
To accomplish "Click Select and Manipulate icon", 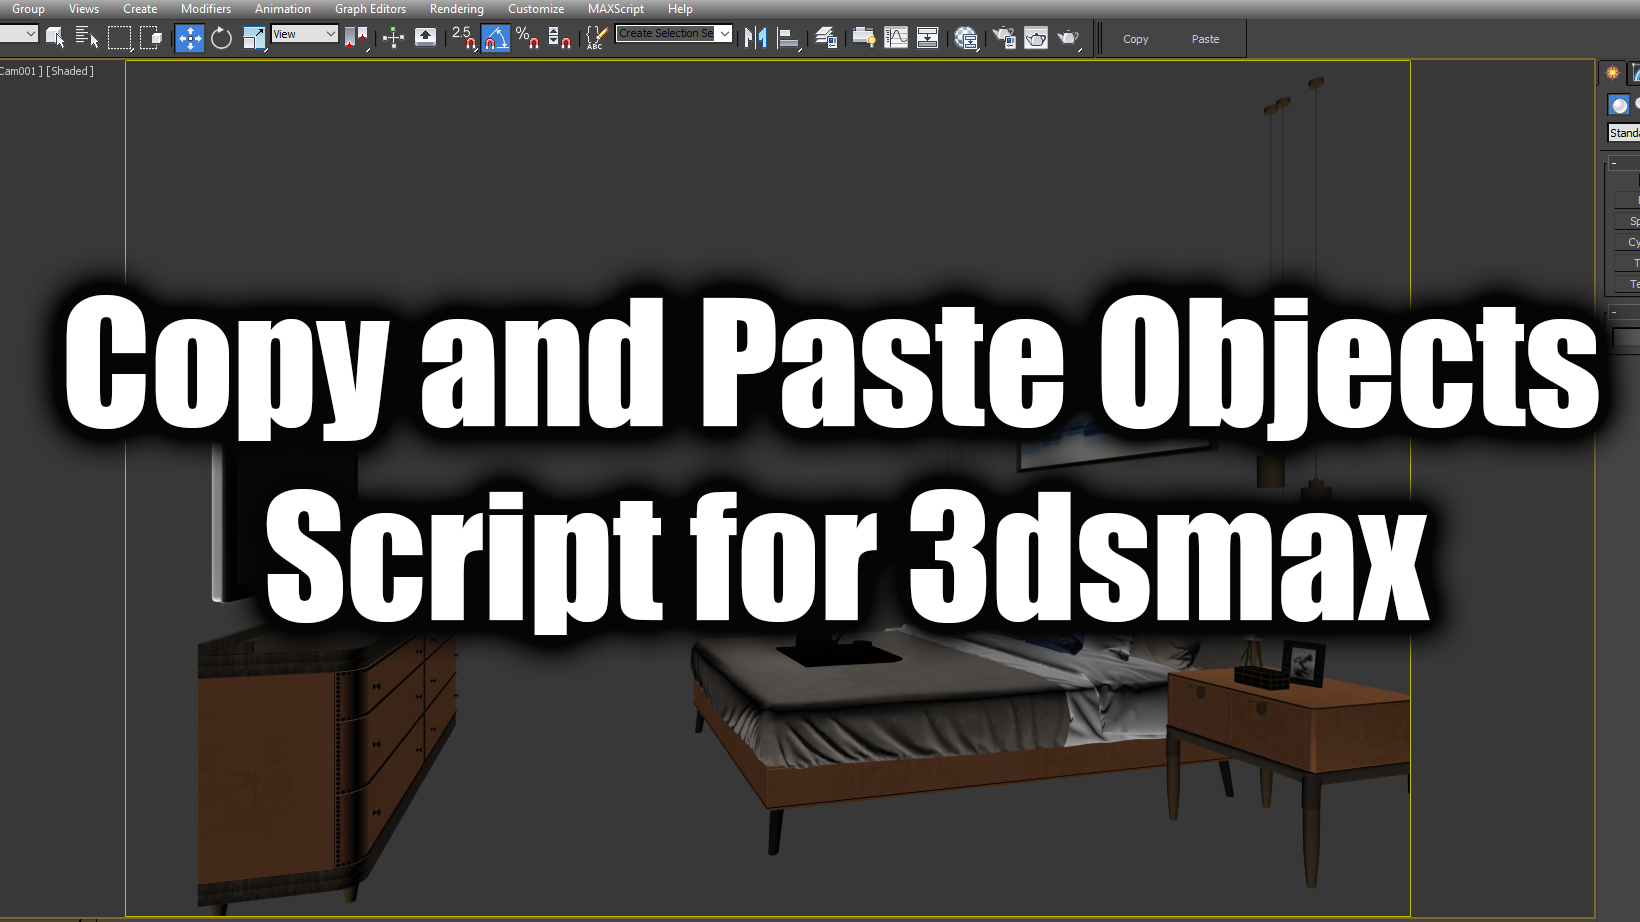I will coord(393,38).
